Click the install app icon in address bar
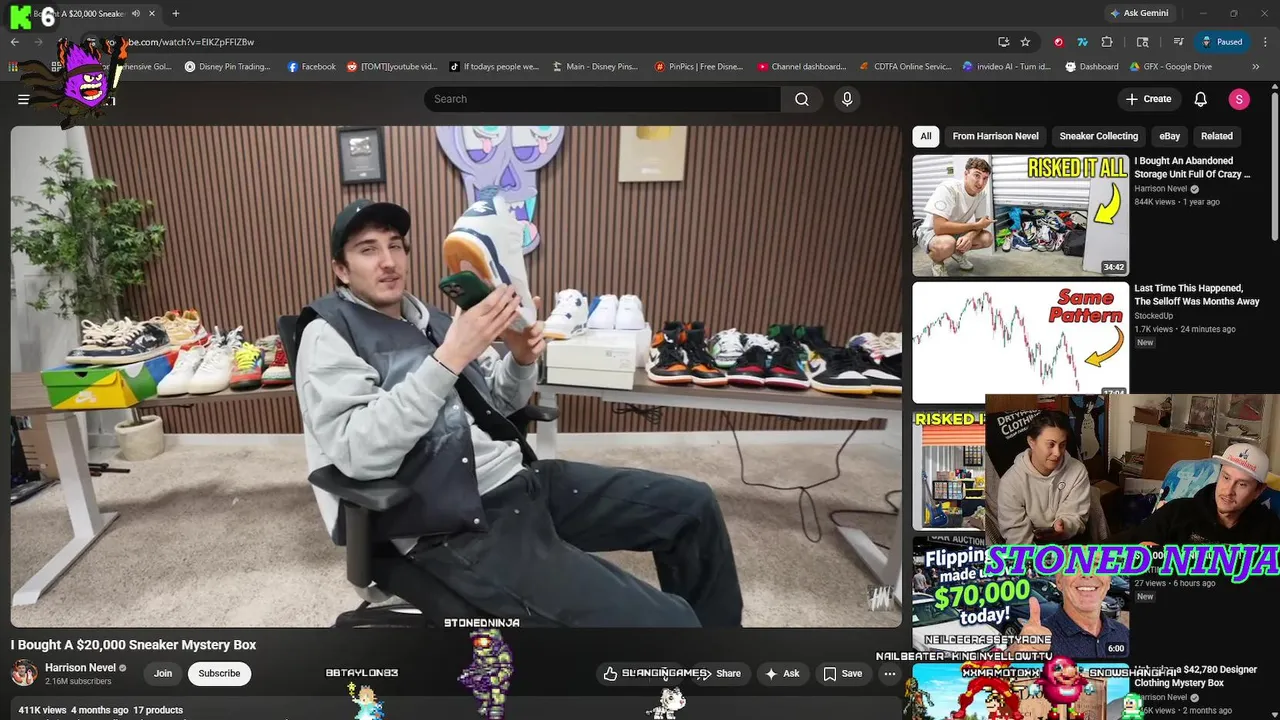Screen dimensions: 1280x720 [1003, 42]
